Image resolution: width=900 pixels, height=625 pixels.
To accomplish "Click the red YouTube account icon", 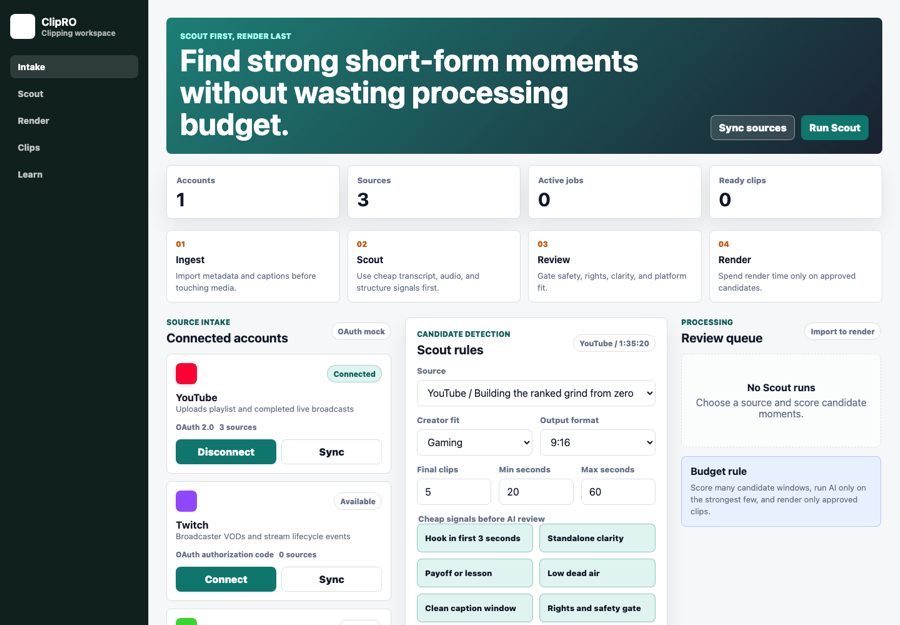I will click(186, 374).
